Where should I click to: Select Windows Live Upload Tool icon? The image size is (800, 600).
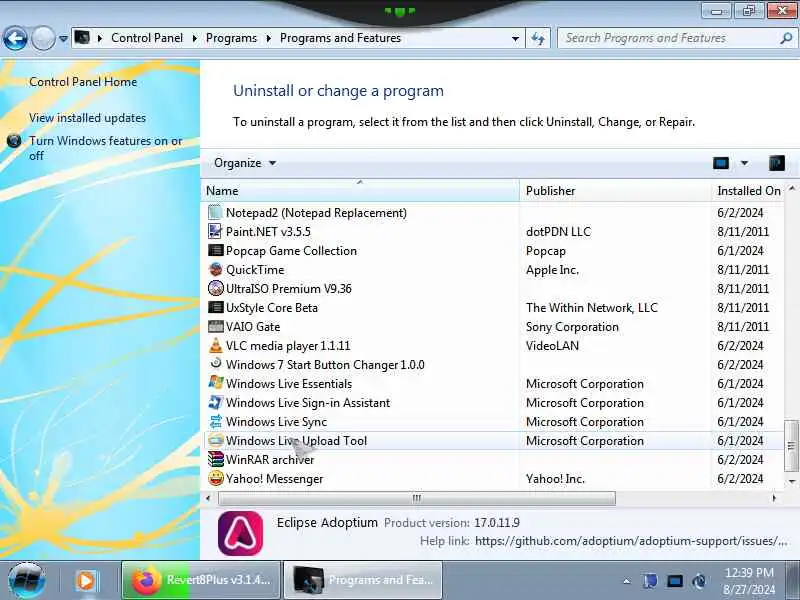tap(215, 440)
